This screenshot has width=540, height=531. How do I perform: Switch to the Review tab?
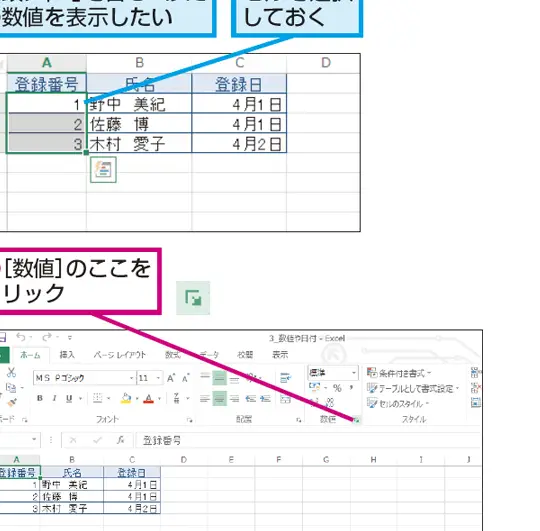pyautogui.click(x=245, y=355)
